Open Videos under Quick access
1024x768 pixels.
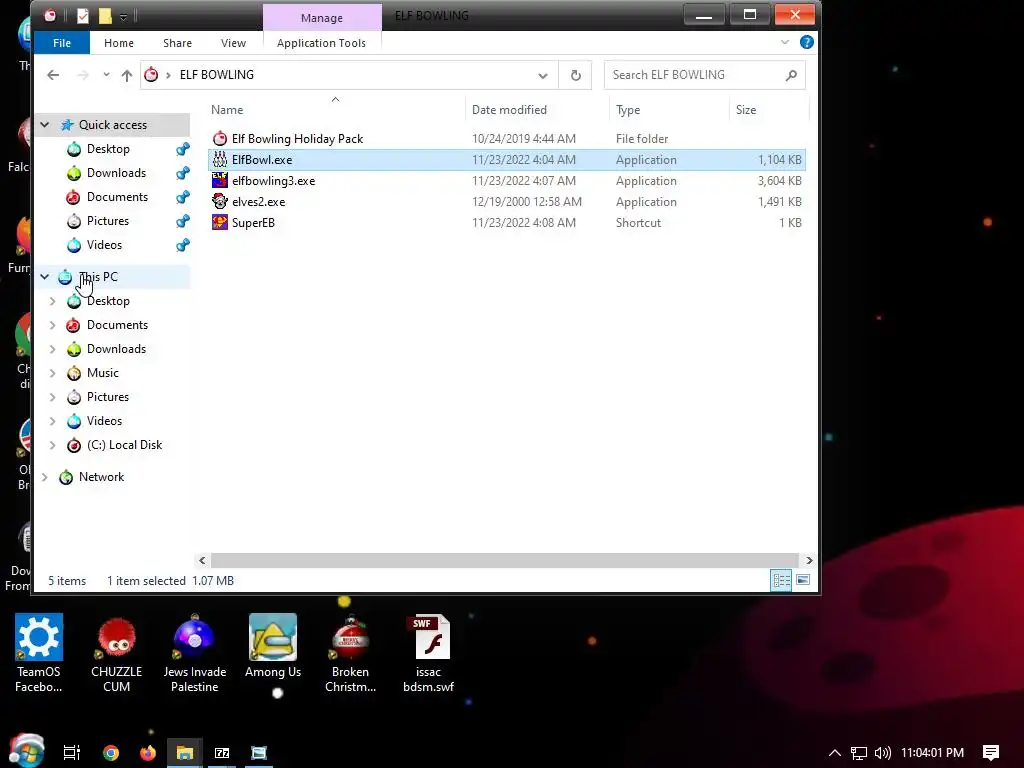(x=104, y=245)
